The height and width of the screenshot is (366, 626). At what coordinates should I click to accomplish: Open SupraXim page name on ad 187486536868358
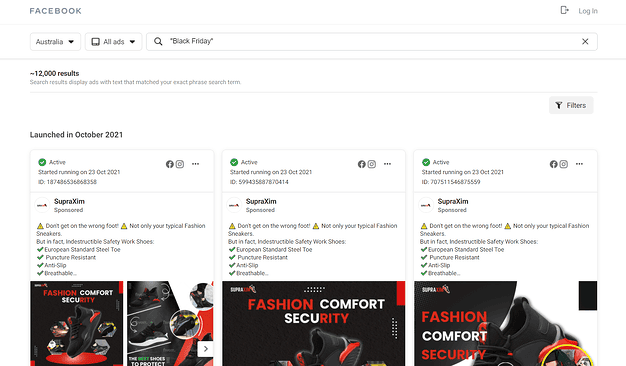point(69,201)
